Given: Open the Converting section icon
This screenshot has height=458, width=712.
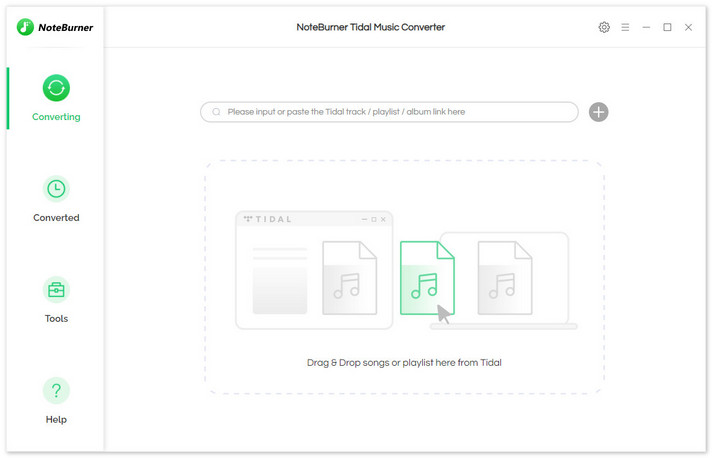Looking at the screenshot, I should click(56, 88).
